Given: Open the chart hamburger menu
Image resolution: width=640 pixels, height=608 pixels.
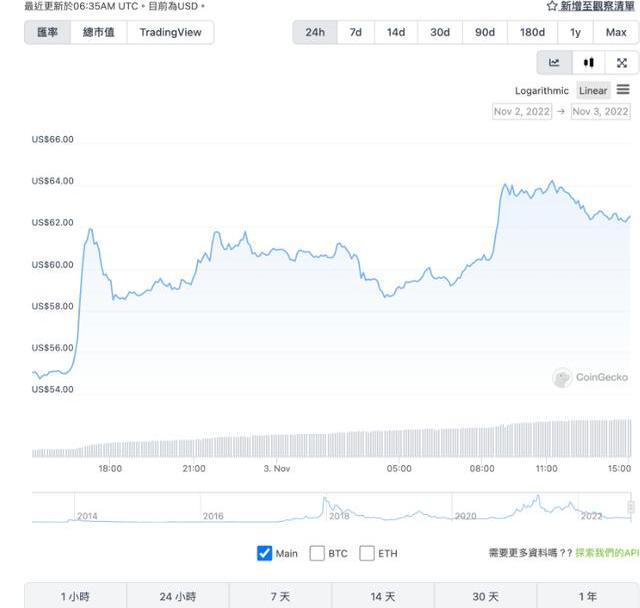Looking at the screenshot, I should click(623, 90).
